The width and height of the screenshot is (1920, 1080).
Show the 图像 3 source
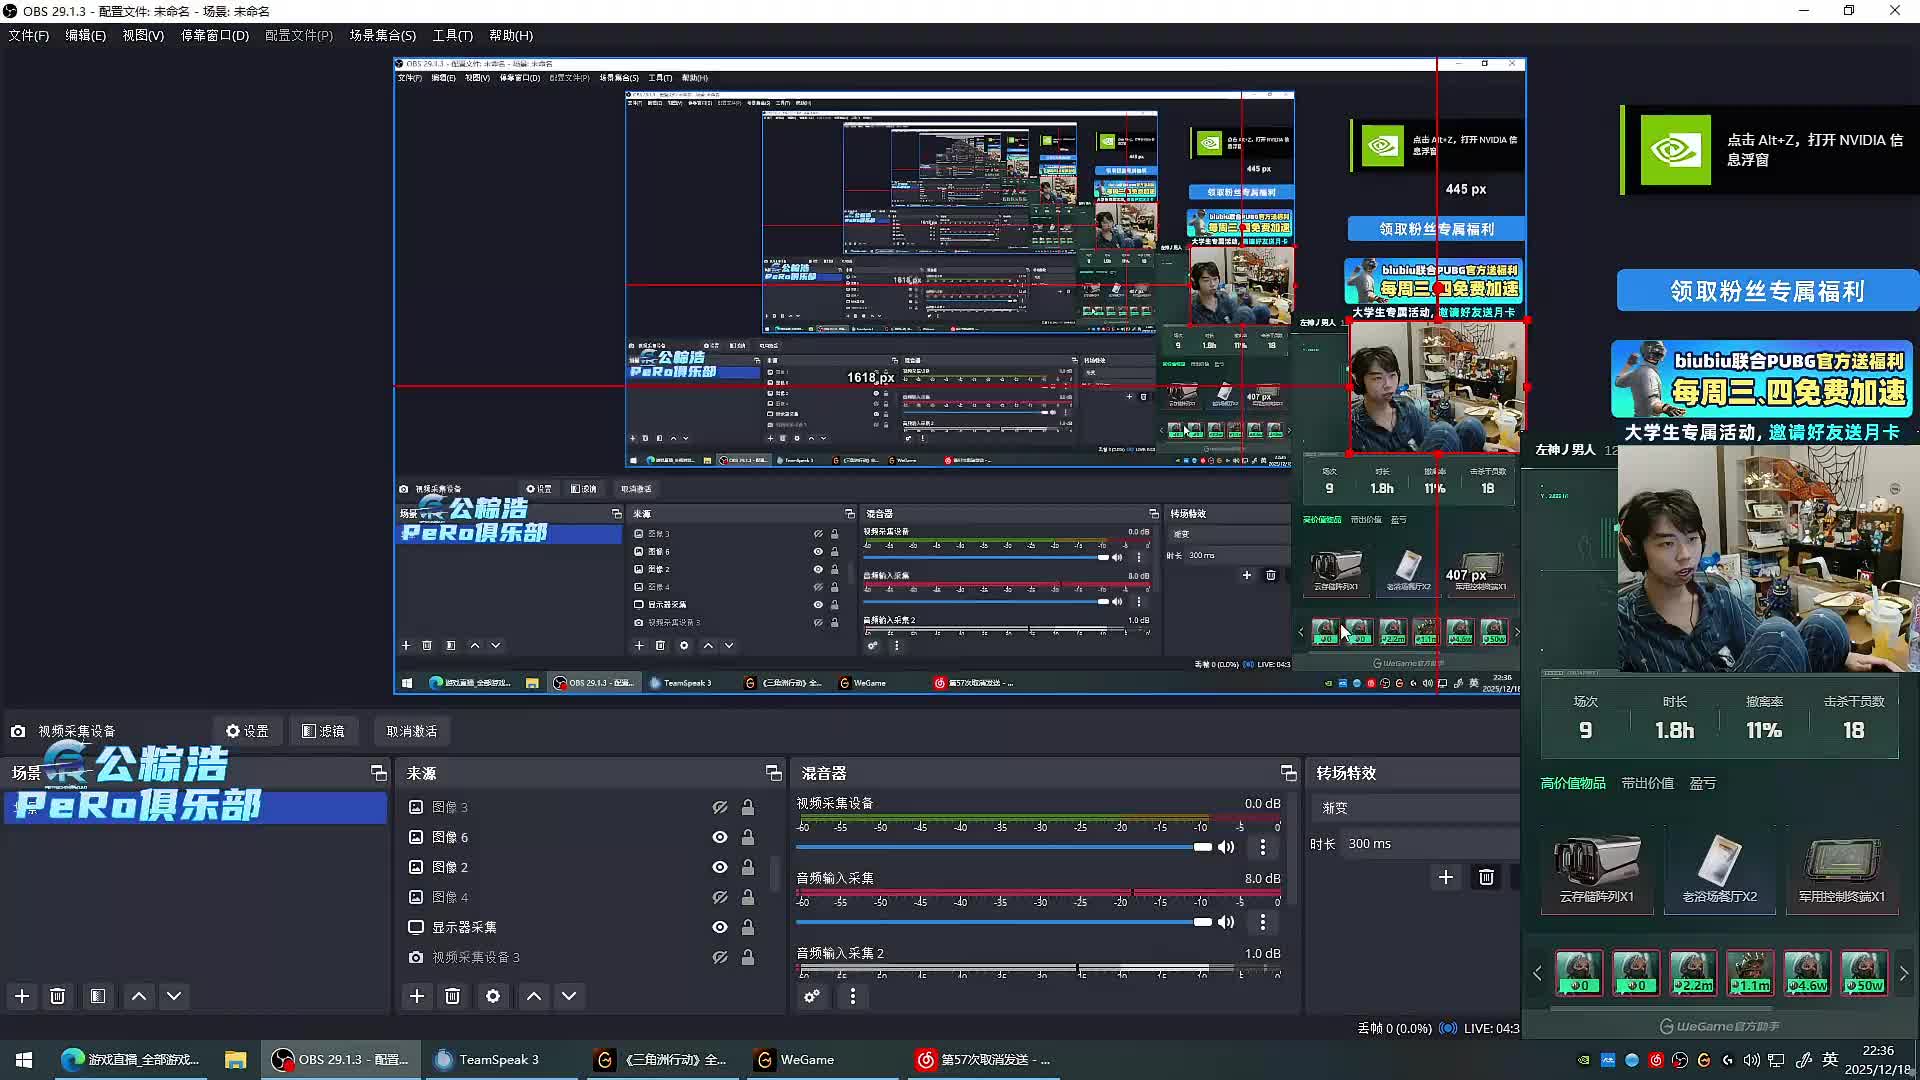pyautogui.click(x=719, y=807)
